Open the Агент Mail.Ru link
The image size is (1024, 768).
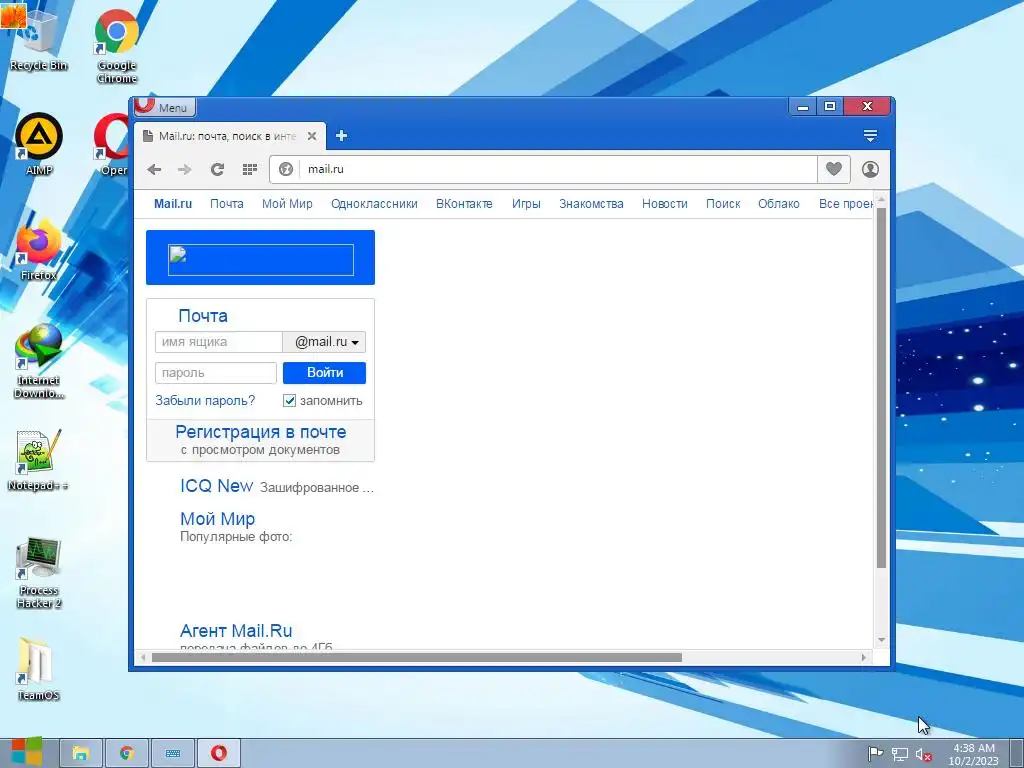(x=236, y=631)
